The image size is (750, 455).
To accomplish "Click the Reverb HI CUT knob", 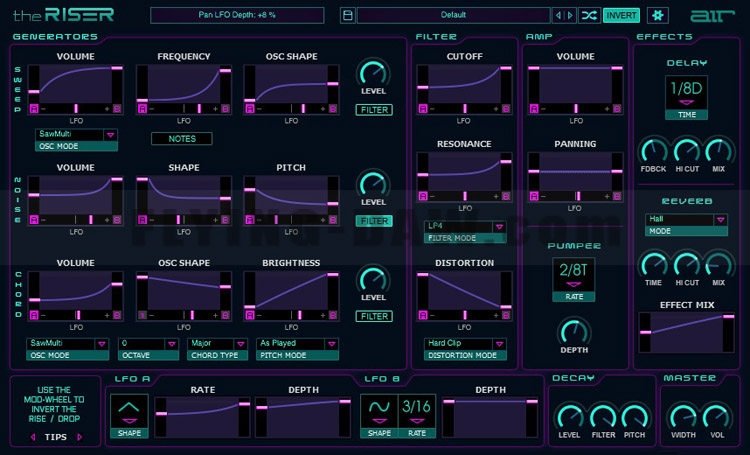I will 687,264.
